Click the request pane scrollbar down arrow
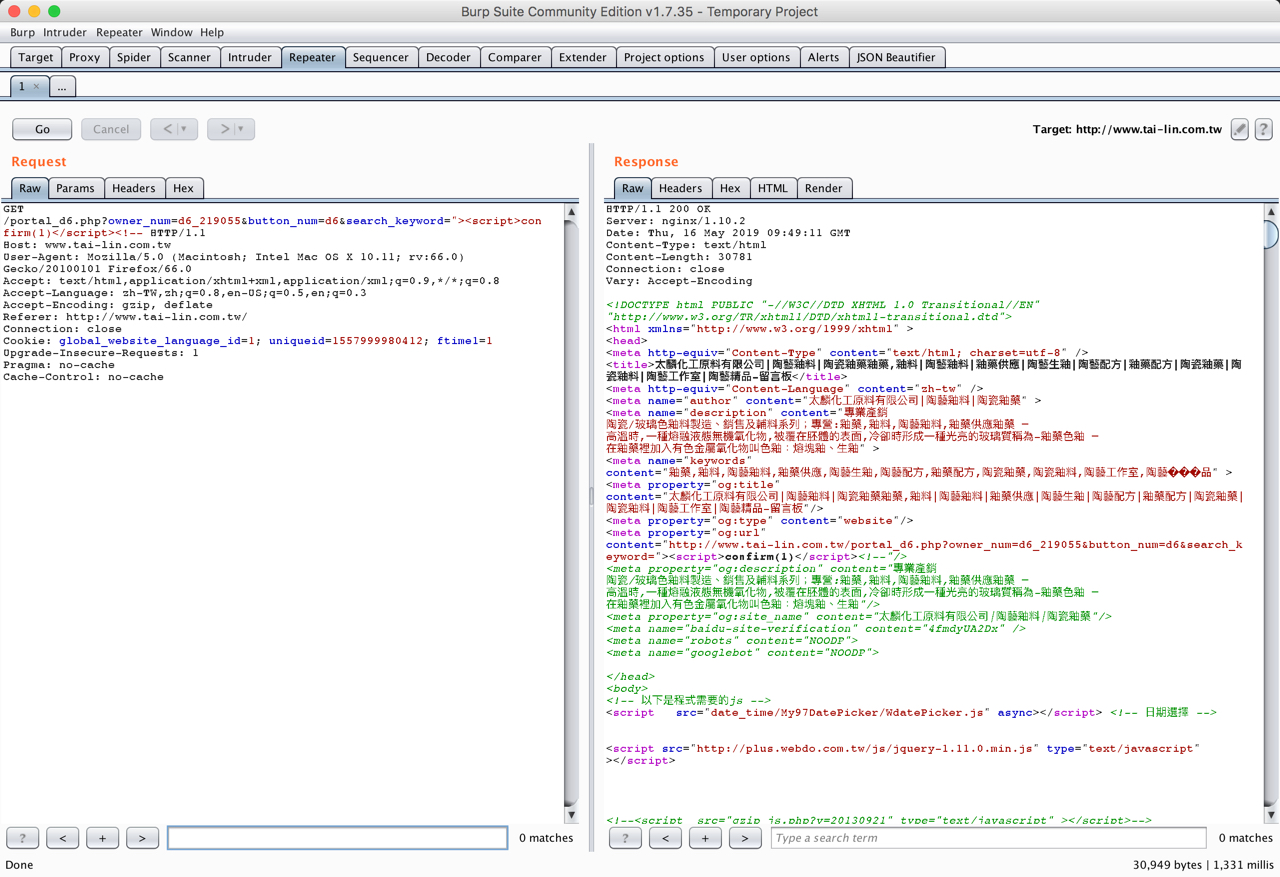 click(572, 814)
